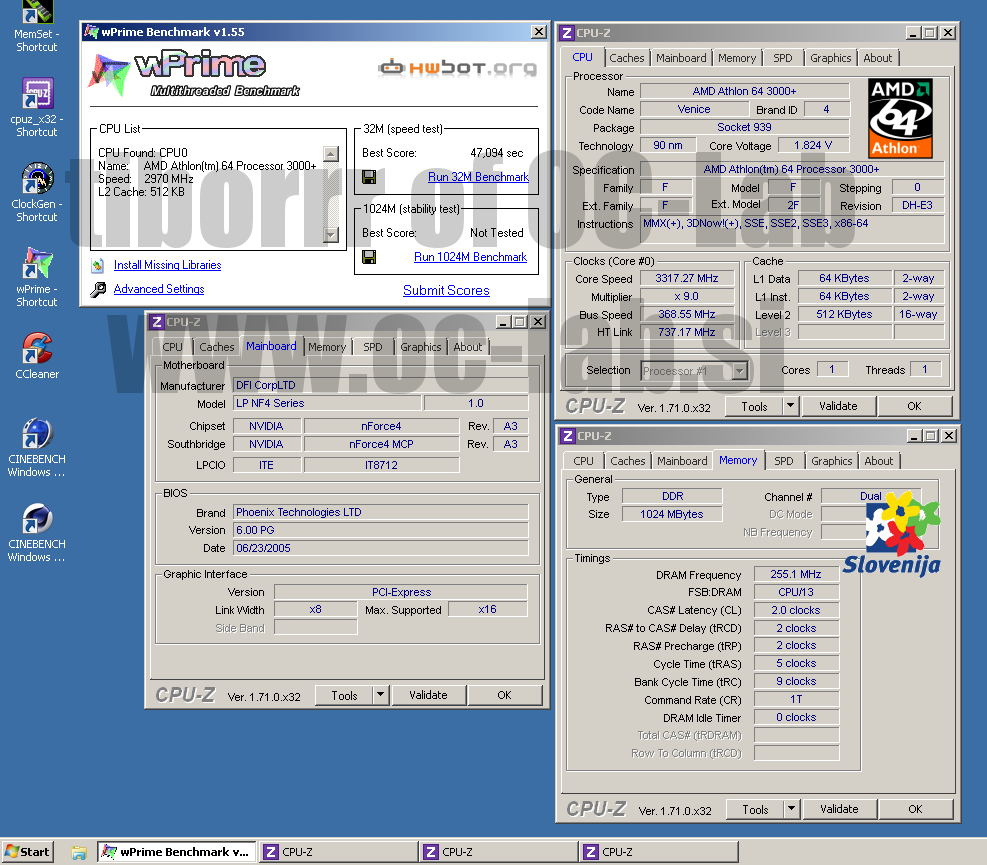Expand the Processor #1 selection dropdown
987x865 pixels.
click(x=740, y=371)
